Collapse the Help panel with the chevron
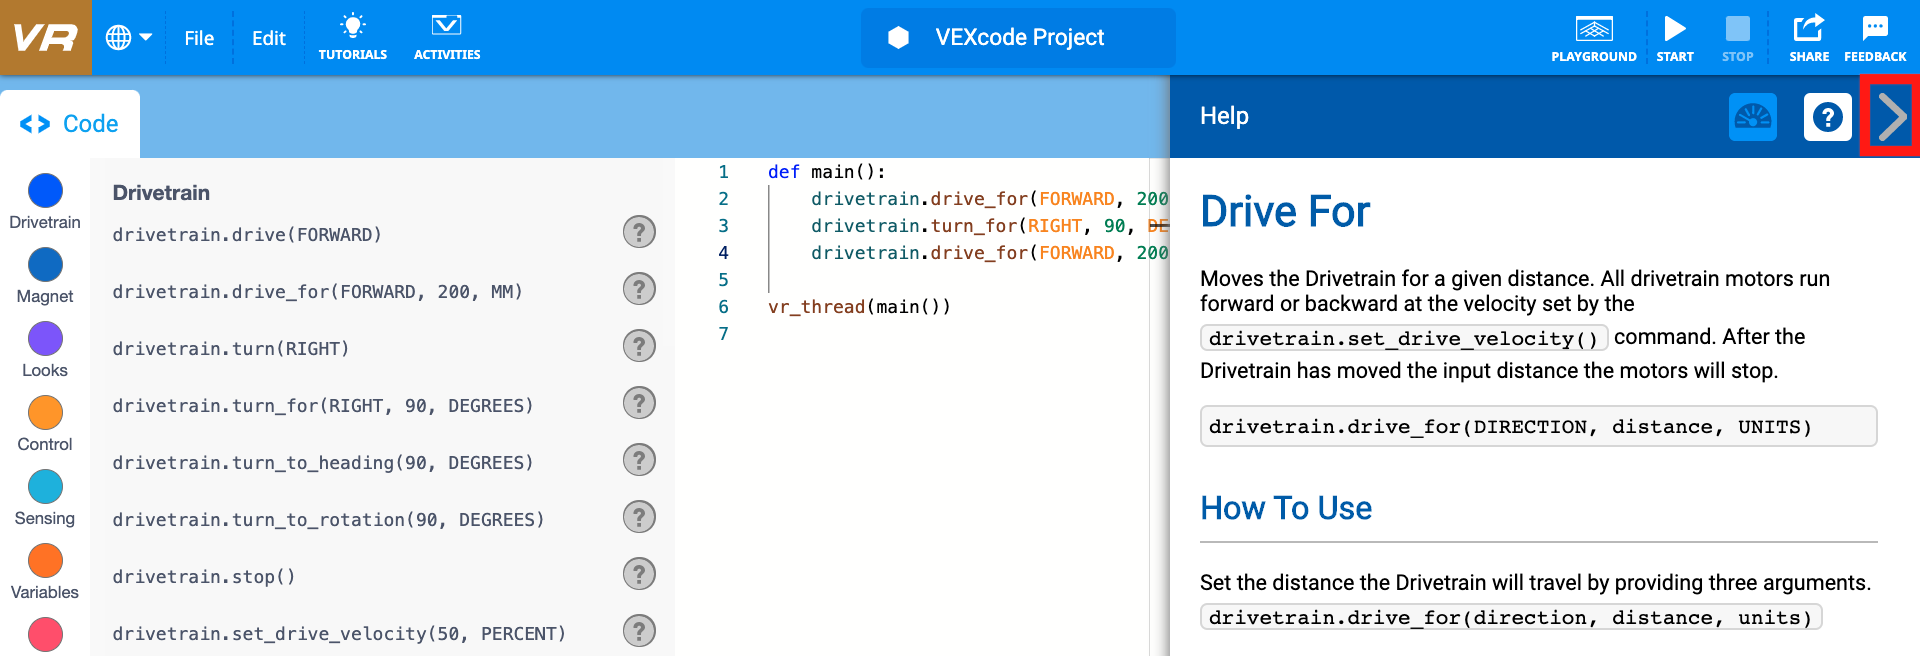 click(1890, 117)
